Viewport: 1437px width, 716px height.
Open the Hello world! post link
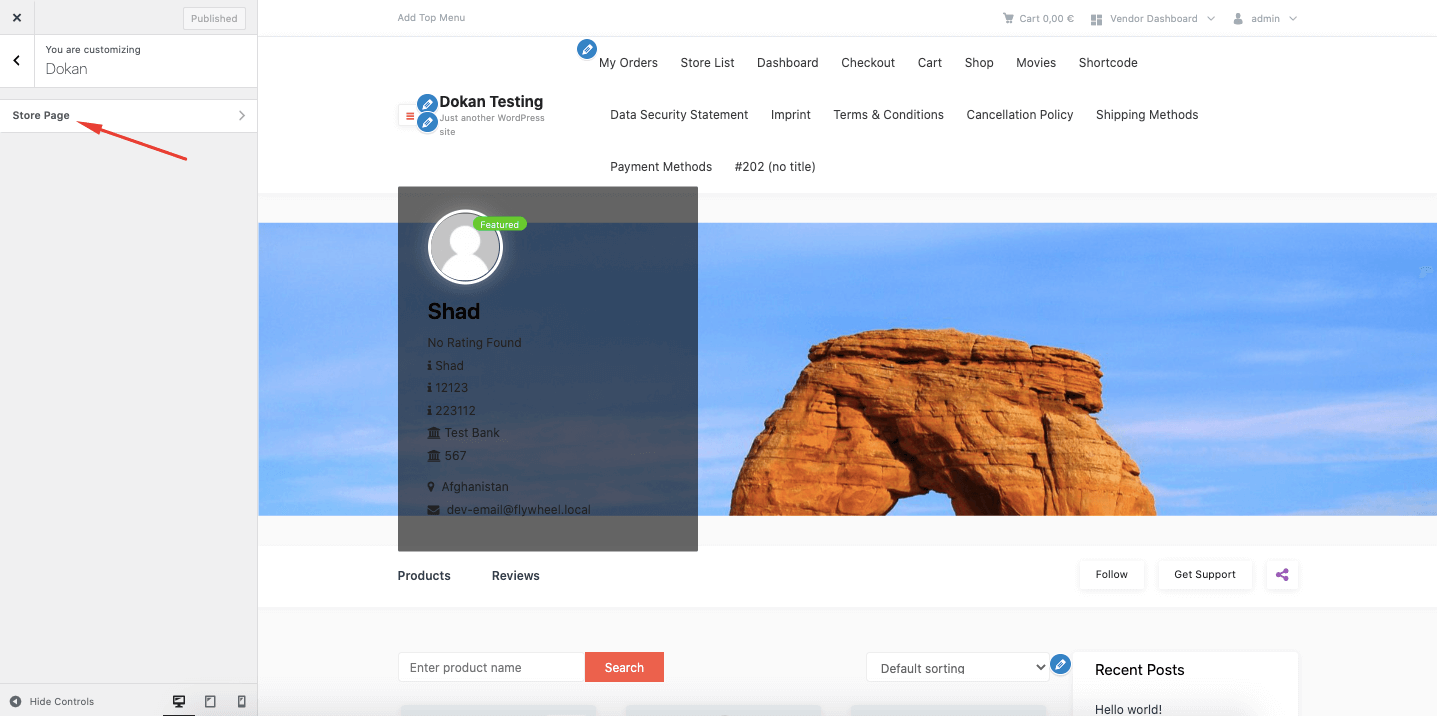1128,709
